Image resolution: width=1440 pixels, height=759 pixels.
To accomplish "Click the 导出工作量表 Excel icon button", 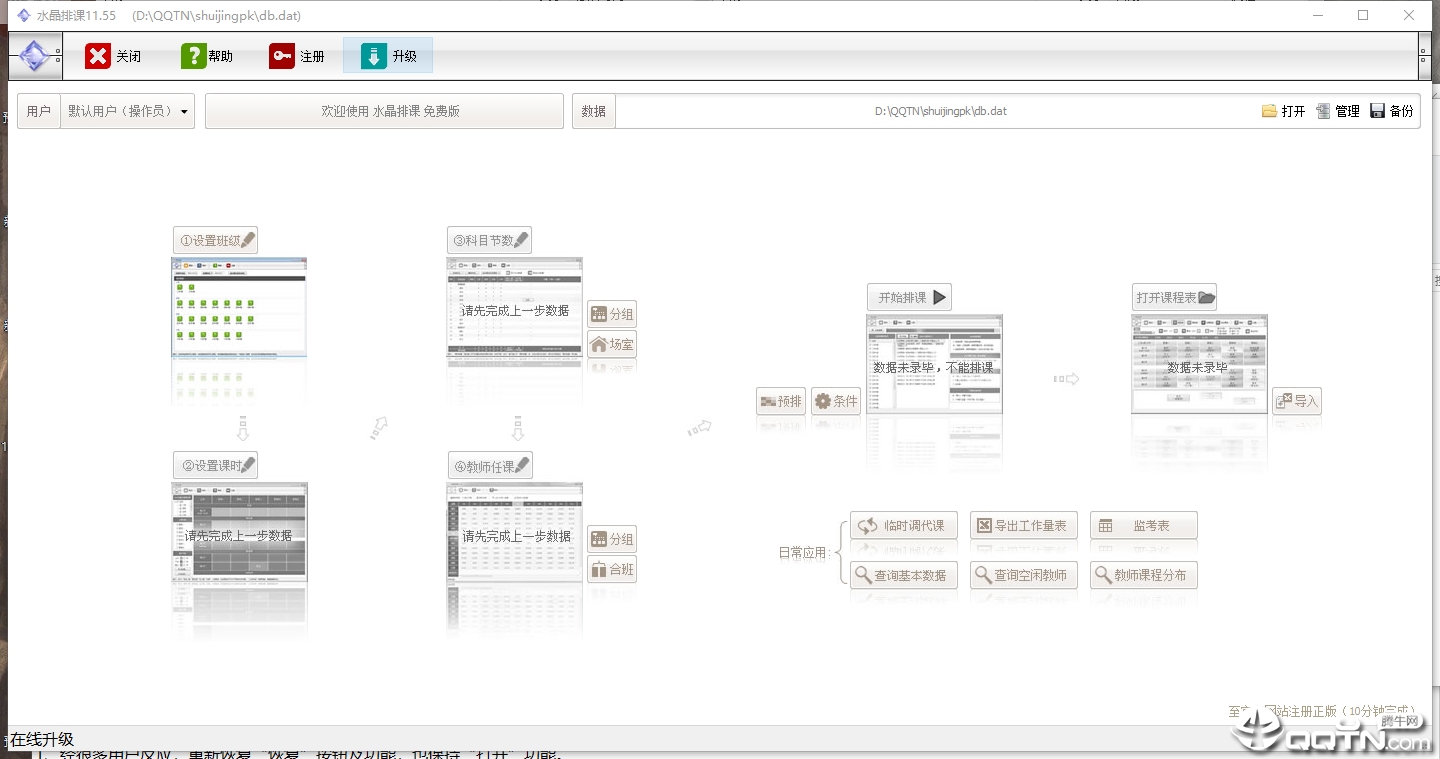I will tap(1024, 525).
